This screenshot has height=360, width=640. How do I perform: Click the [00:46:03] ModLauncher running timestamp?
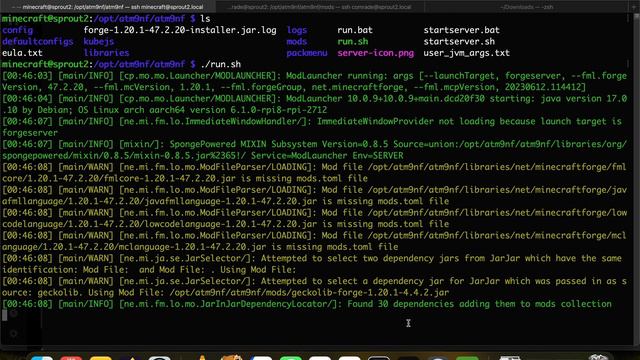(x=27, y=76)
